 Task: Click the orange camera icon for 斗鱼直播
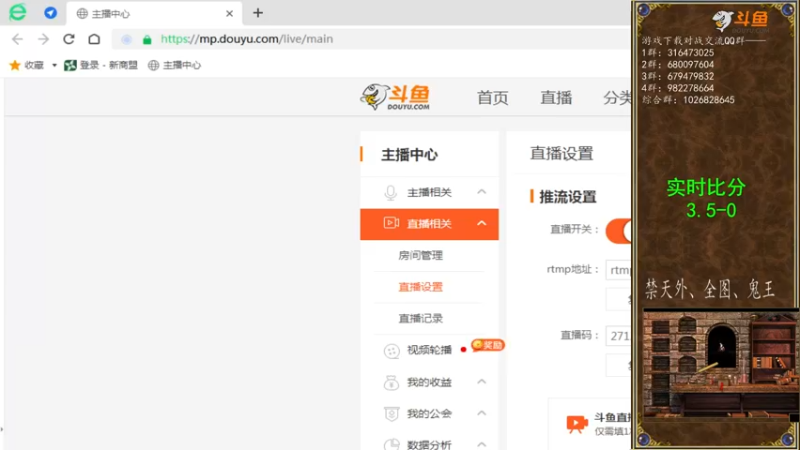[x=577, y=424]
